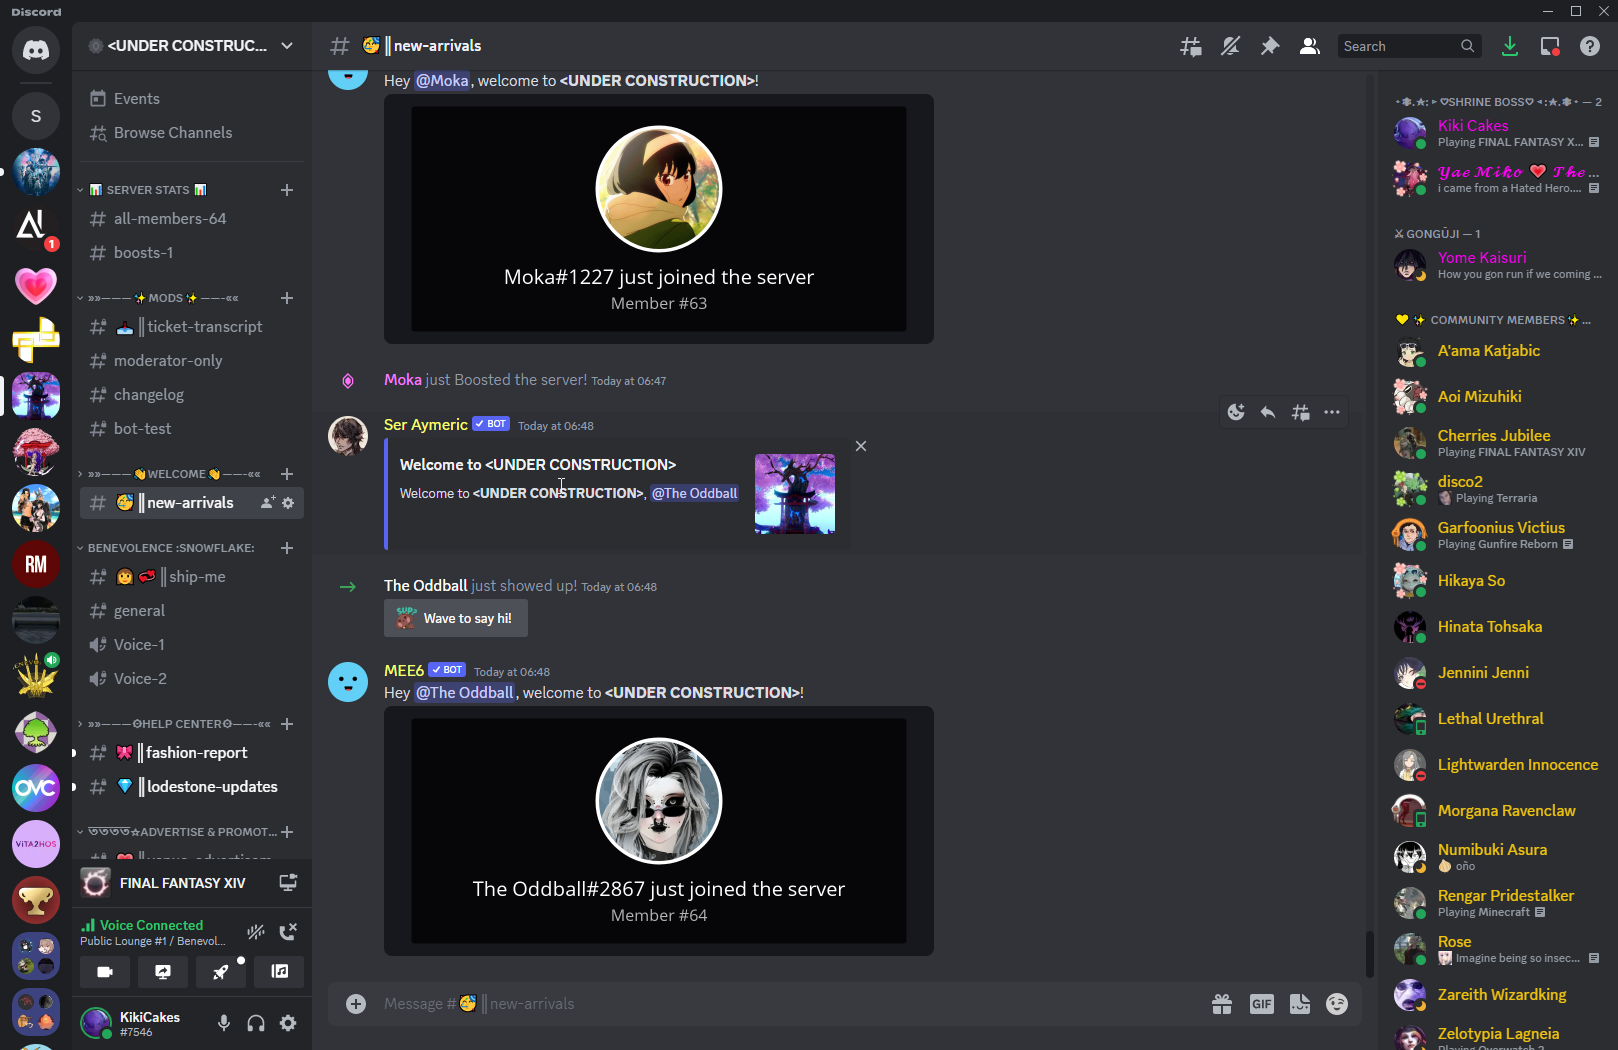Viewport: 1618px width, 1050px height.
Task: Open the general channel
Action: pos(191,611)
